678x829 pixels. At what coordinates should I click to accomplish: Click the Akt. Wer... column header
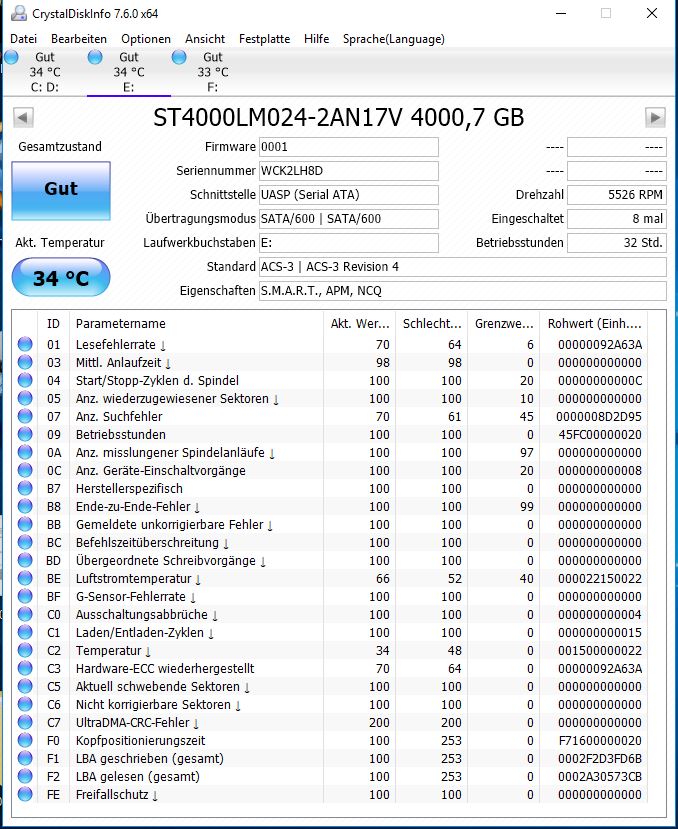click(360, 324)
